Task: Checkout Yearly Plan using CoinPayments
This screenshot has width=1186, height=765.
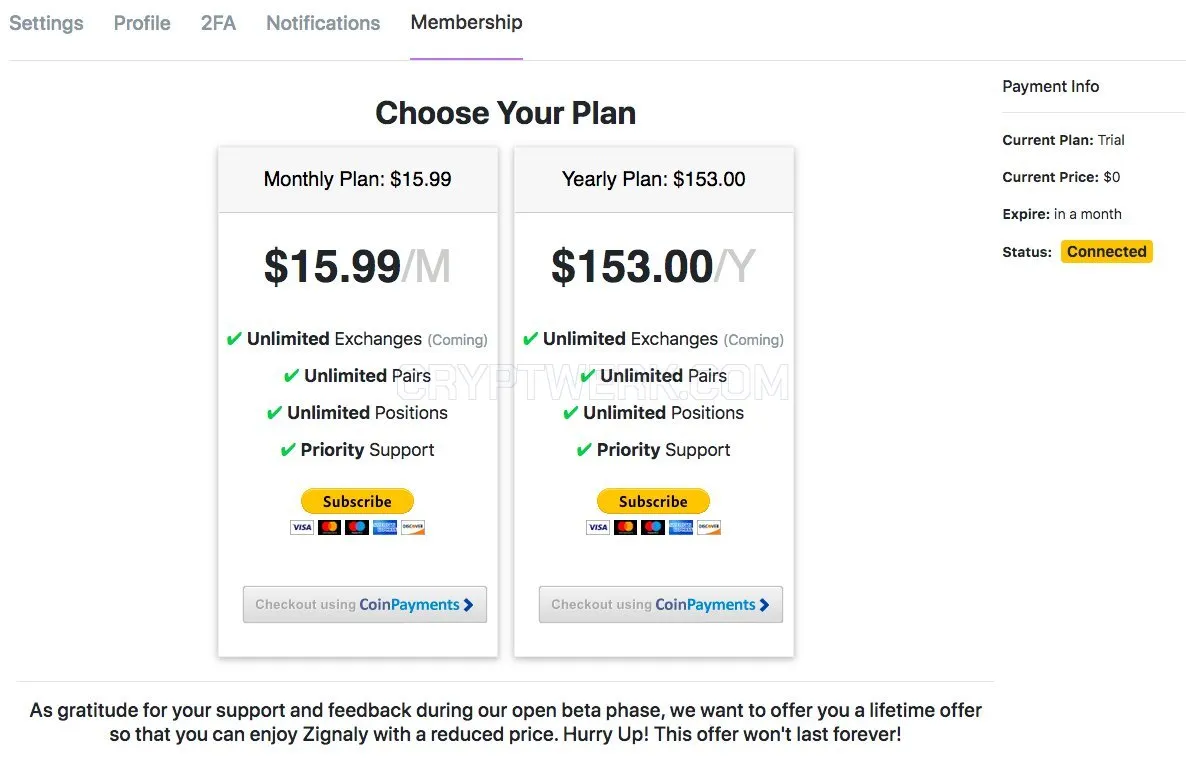Action: pyautogui.click(x=661, y=605)
